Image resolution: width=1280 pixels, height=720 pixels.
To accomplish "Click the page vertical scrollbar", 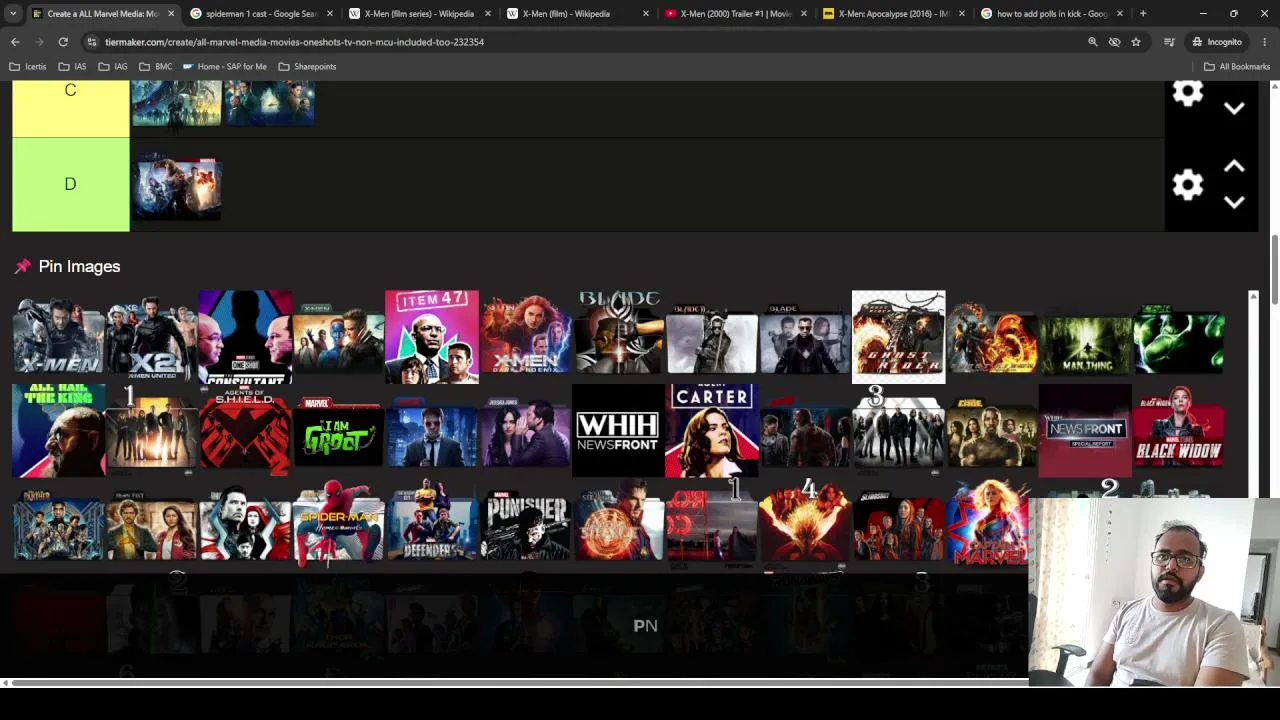I will click(x=1274, y=270).
